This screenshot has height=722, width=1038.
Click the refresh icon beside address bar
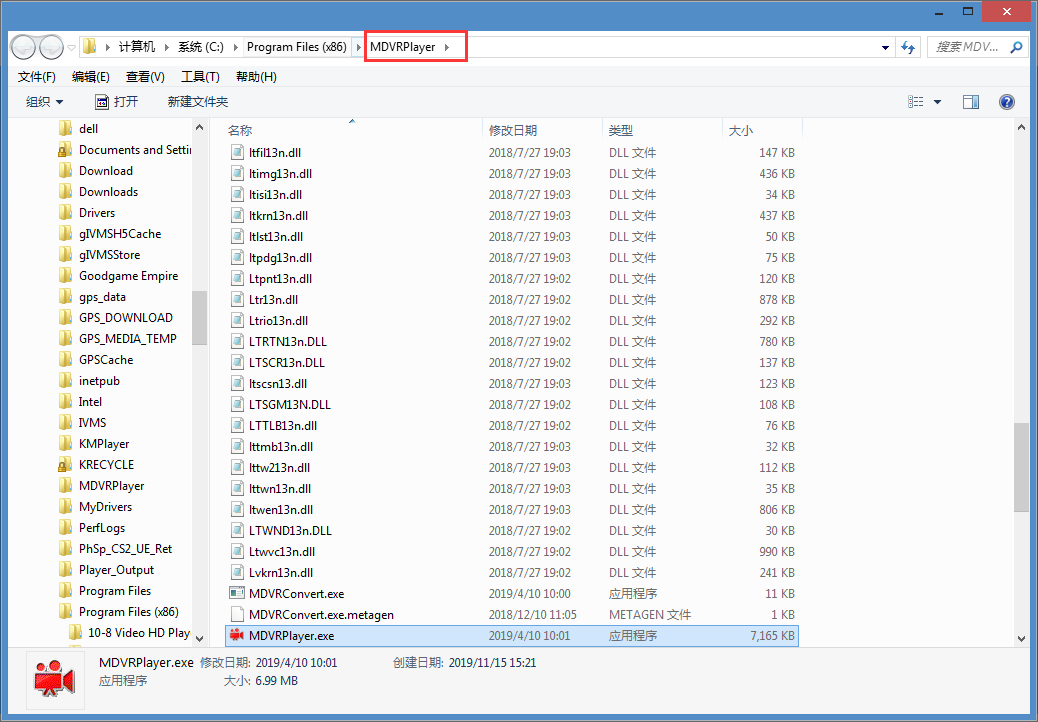pos(908,47)
